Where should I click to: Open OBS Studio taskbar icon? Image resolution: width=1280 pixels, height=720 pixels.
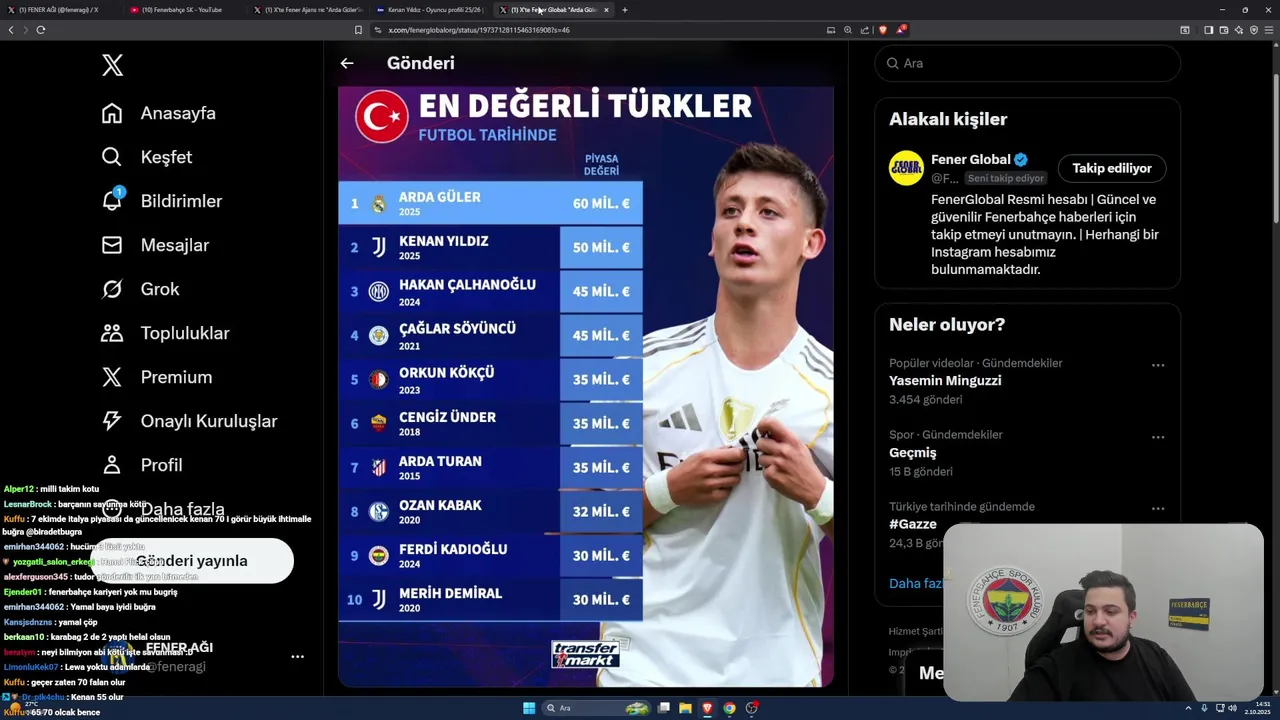(751, 708)
